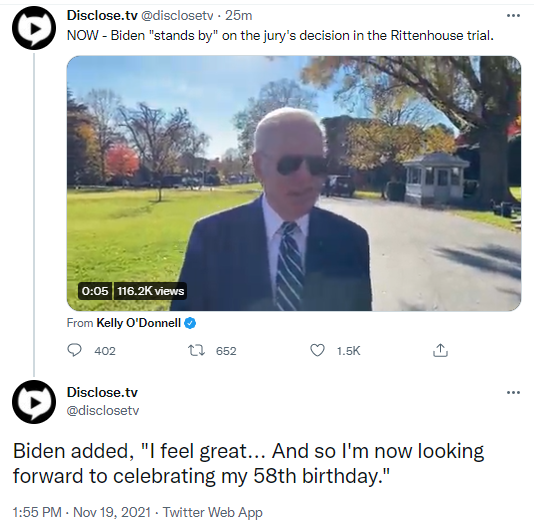The image size is (534, 530).
Task: Click the @disclosetv handle on second tweet
Action: [103, 410]
